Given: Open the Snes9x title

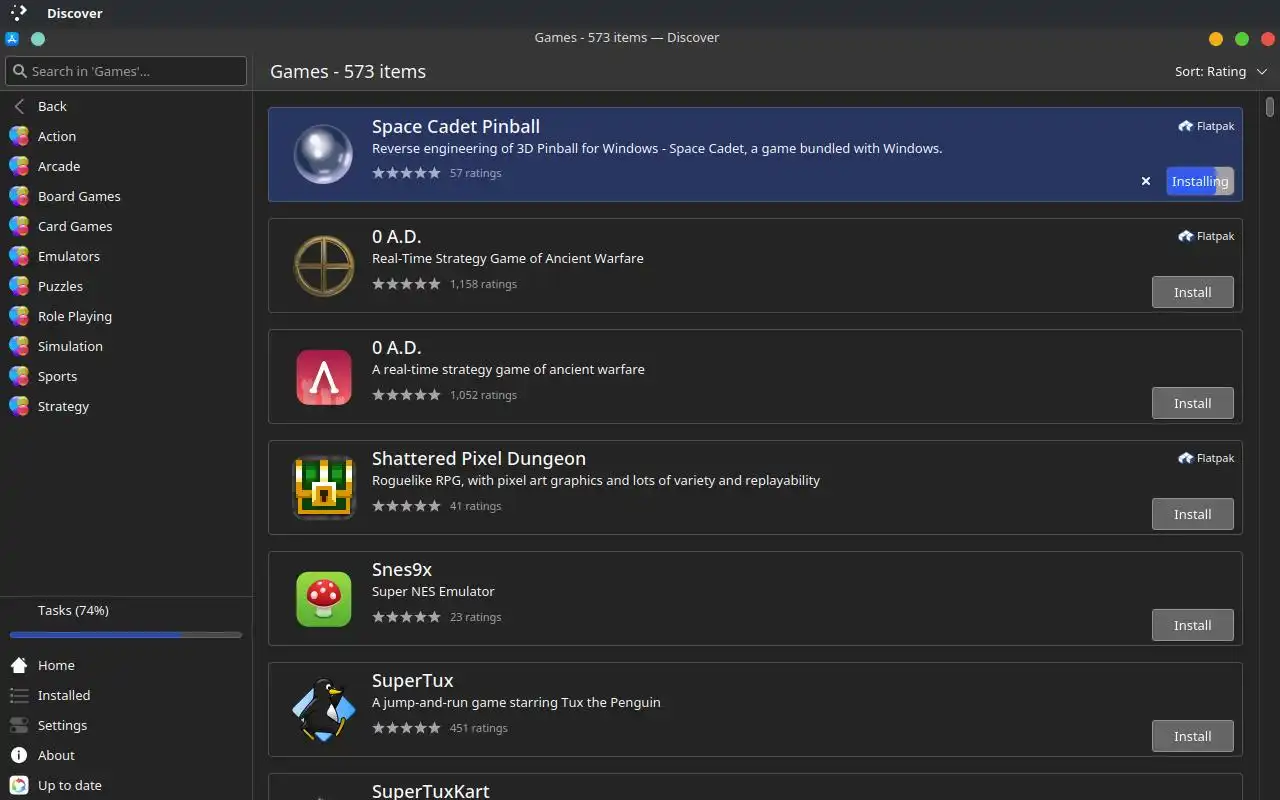Looking at the screenshot, I should tap(402, 569).
